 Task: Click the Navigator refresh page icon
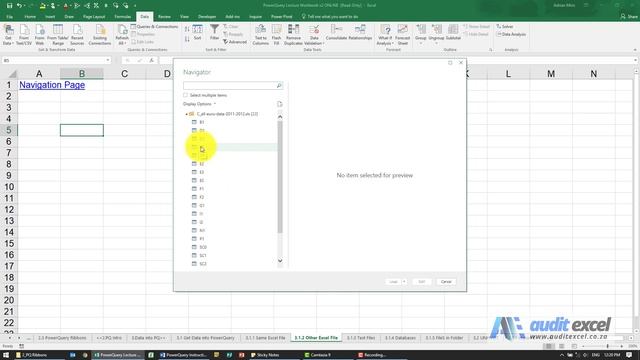point(280,104)
